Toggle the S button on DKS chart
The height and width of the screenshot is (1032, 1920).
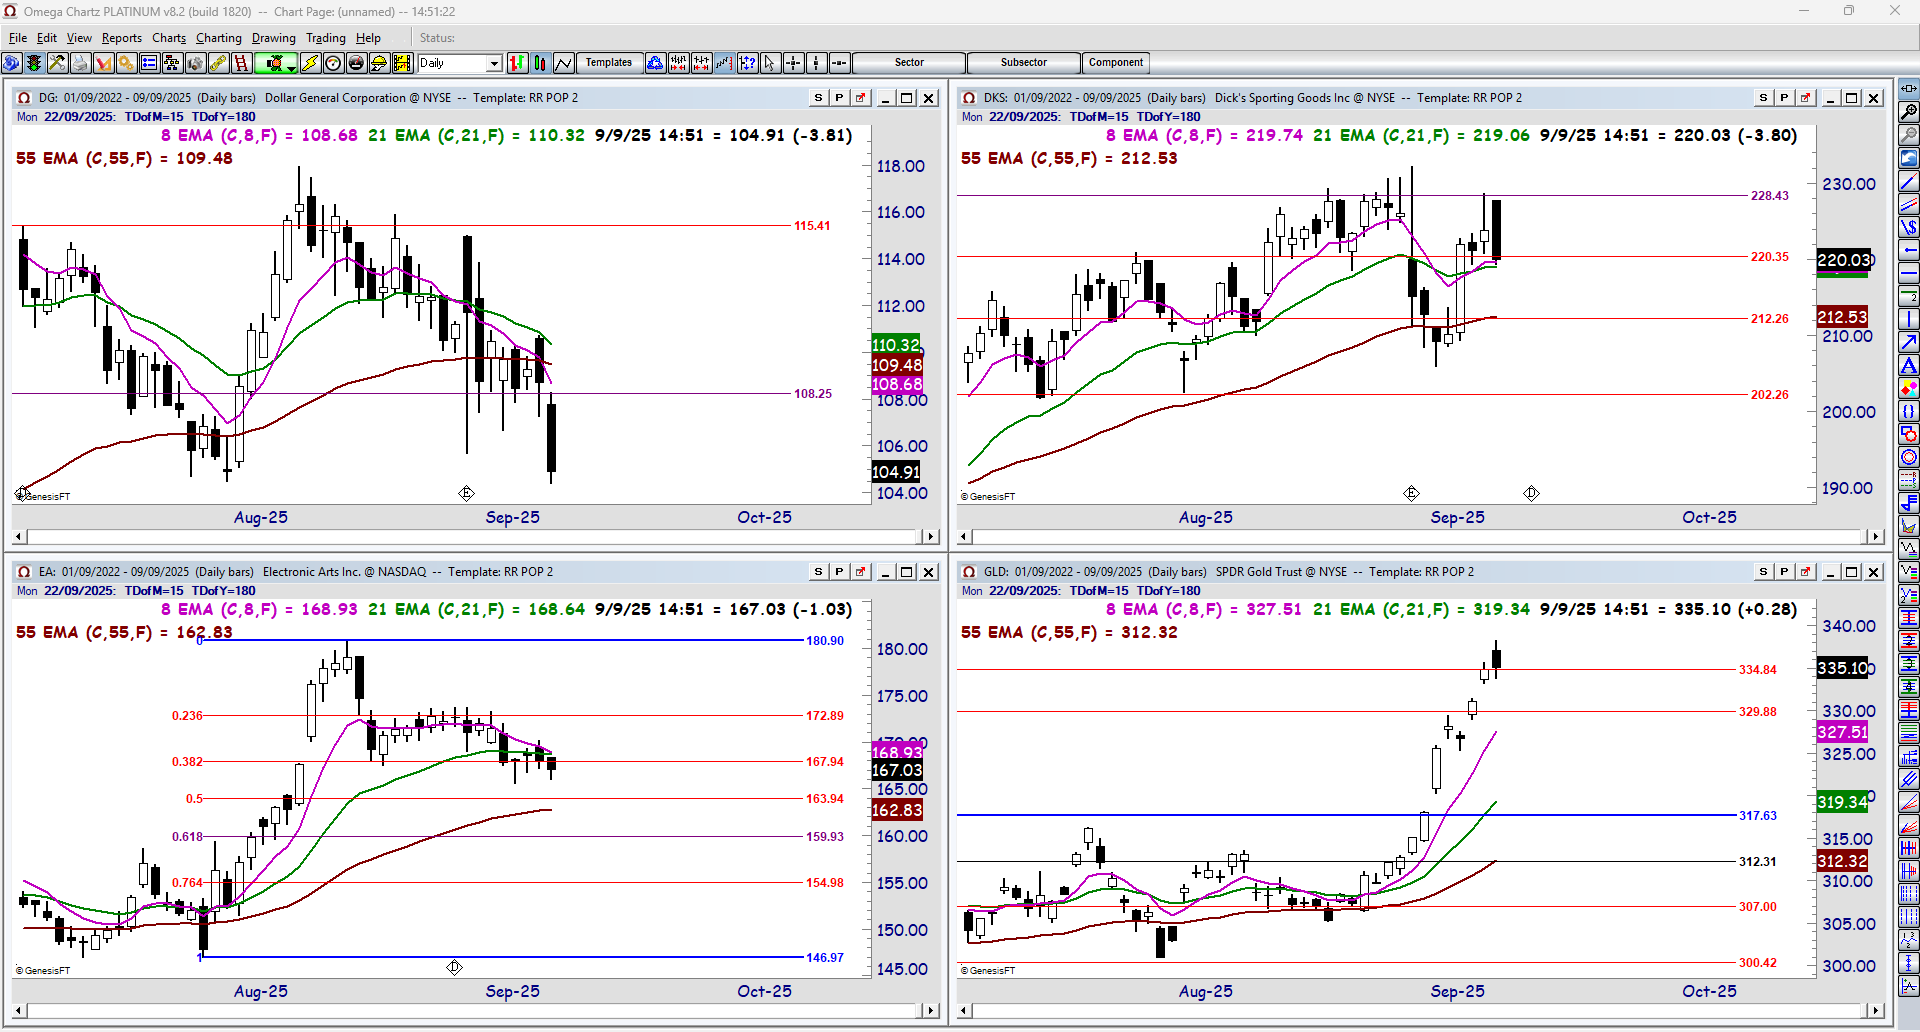click(1763, 98)
